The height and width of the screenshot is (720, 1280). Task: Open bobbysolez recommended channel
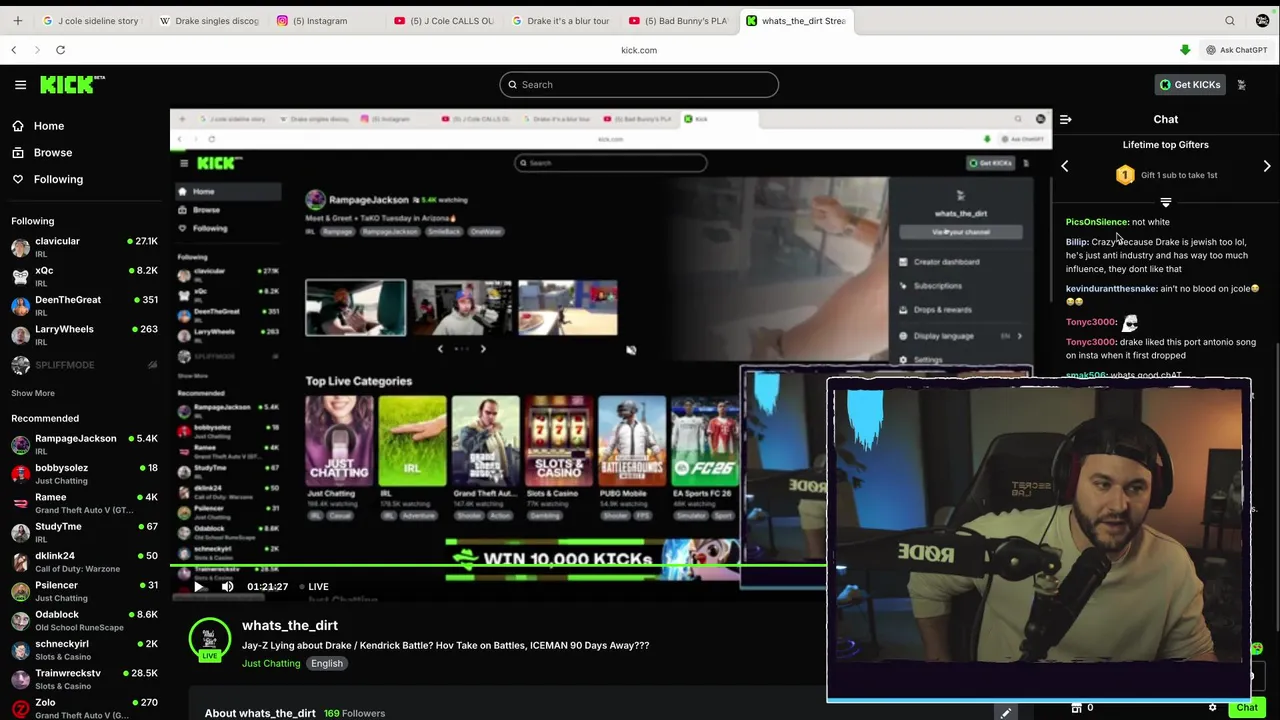[x=84, y=474]
